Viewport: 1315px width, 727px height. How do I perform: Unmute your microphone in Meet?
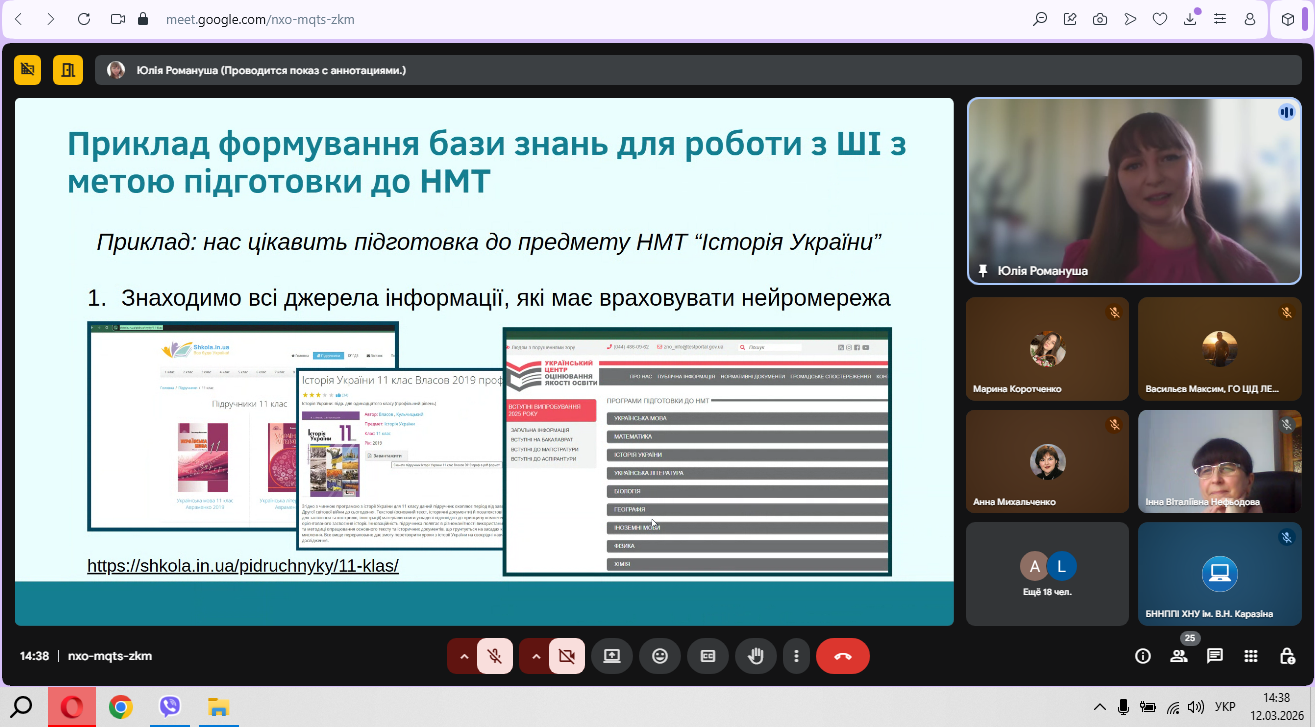(x=494, y=656)
